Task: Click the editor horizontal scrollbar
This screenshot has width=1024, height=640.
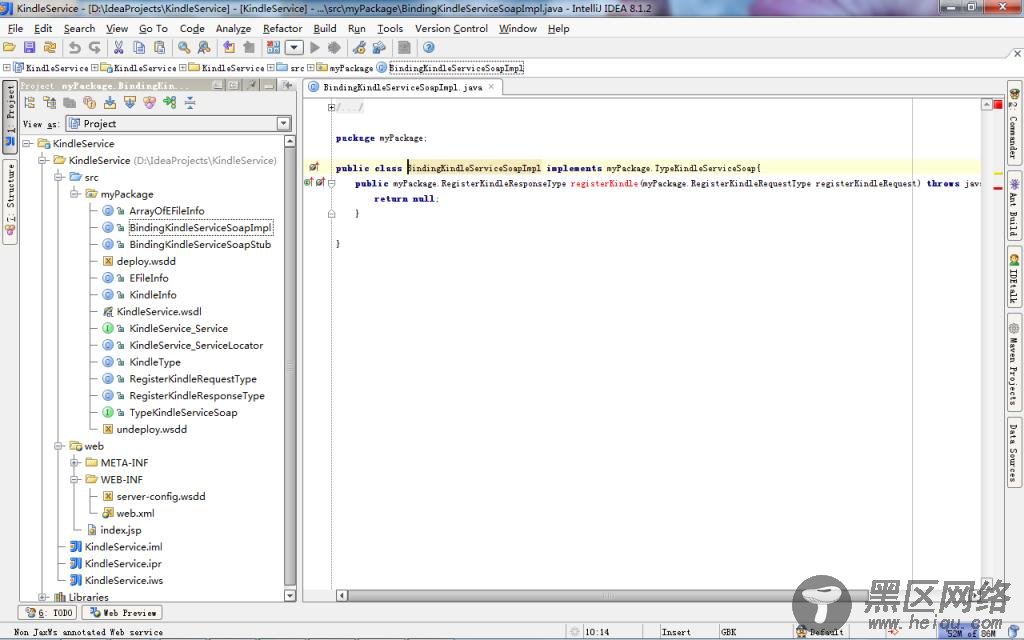Action: tap(607, 595)
